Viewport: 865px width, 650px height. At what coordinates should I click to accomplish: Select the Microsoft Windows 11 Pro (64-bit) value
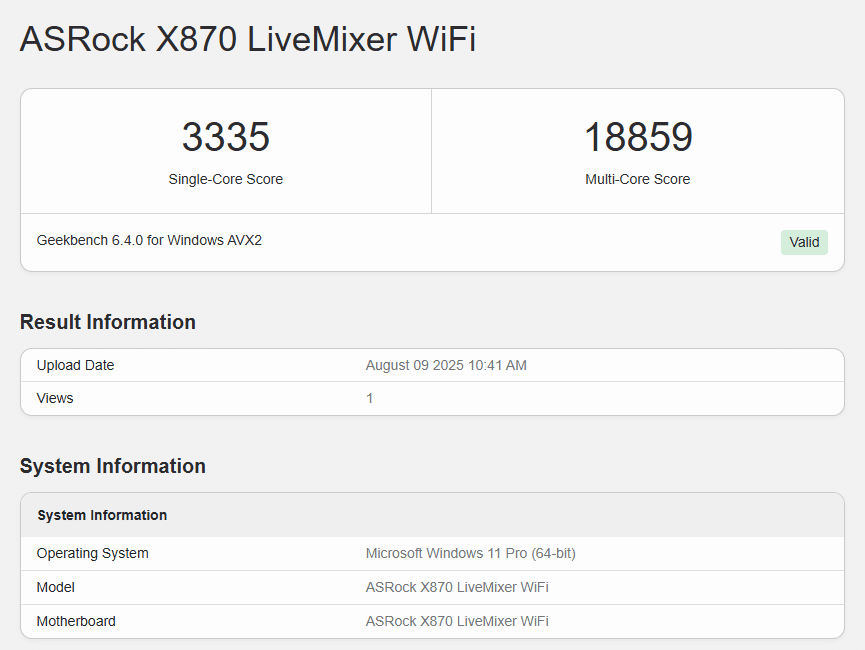point(471,553)
